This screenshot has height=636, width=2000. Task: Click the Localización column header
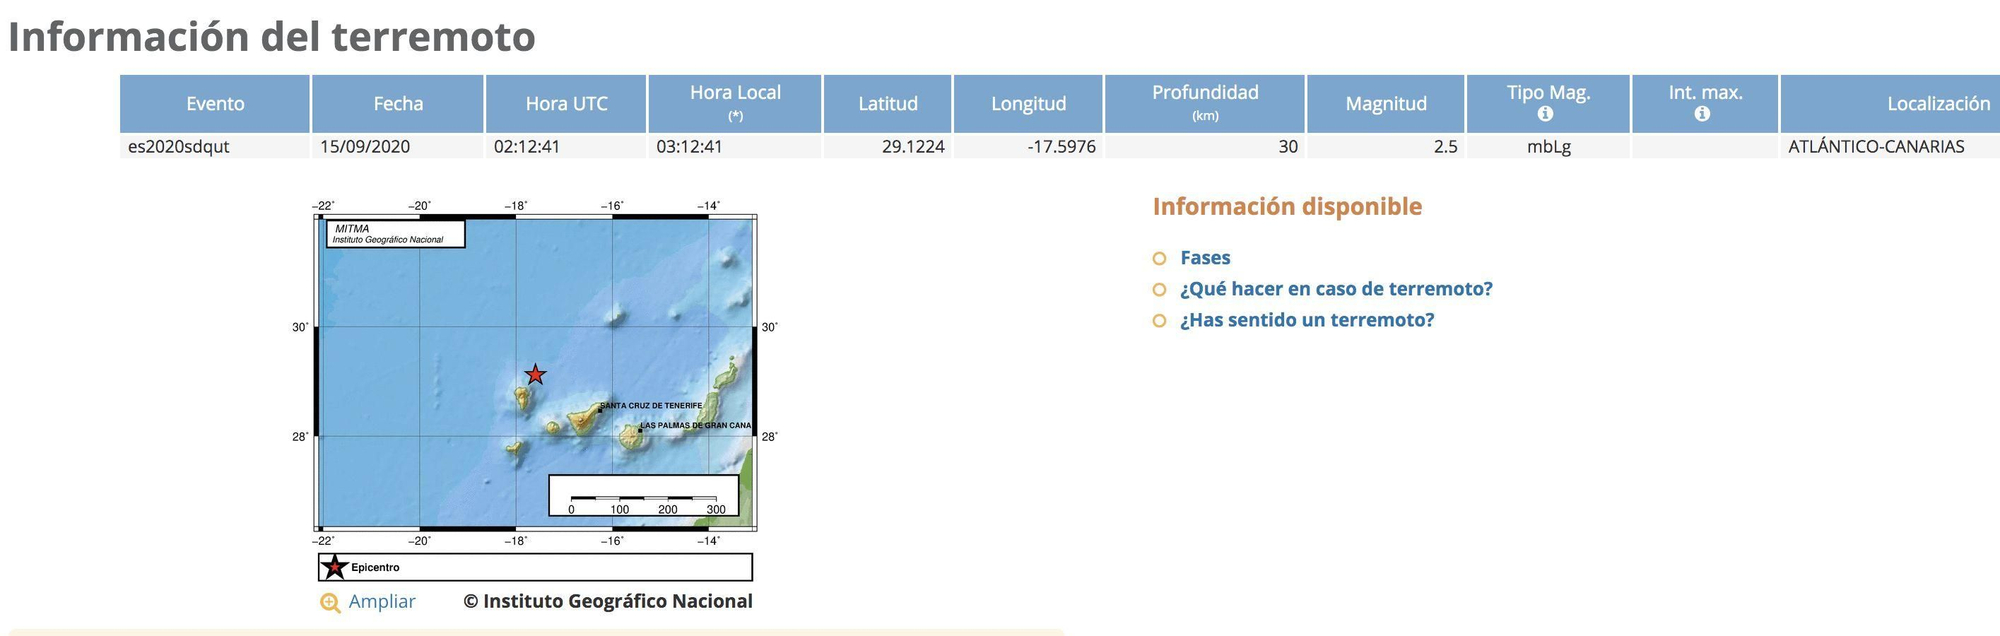pyautogui.click(x=1890, y=104)
